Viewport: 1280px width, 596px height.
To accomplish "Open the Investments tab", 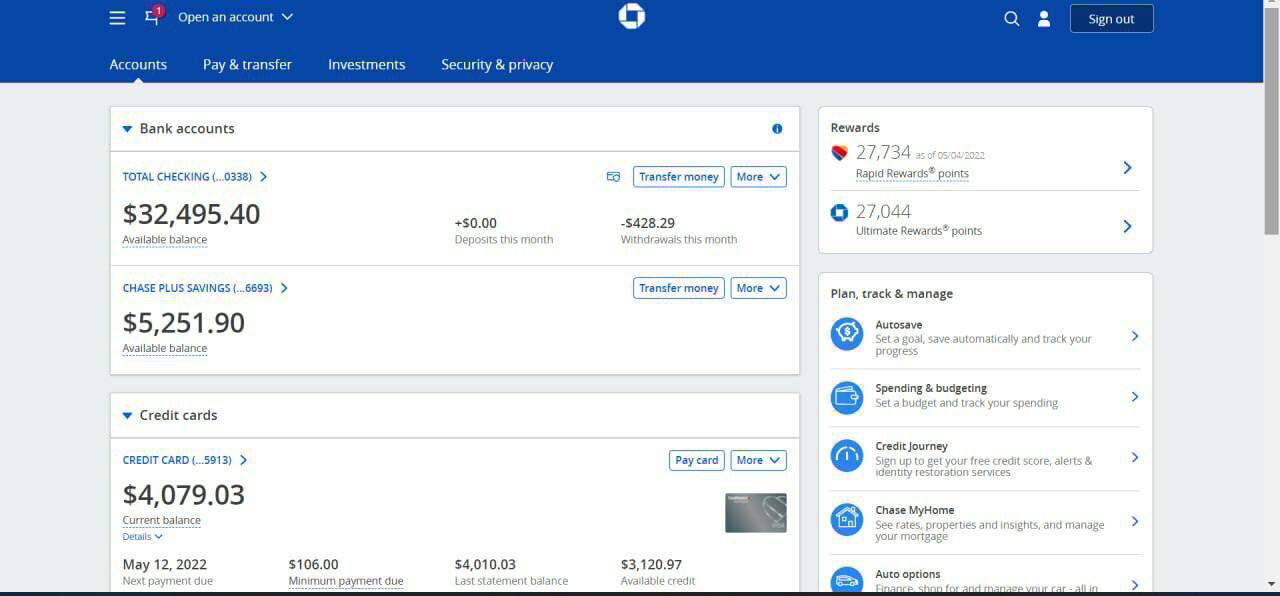I will coord(366,65).
